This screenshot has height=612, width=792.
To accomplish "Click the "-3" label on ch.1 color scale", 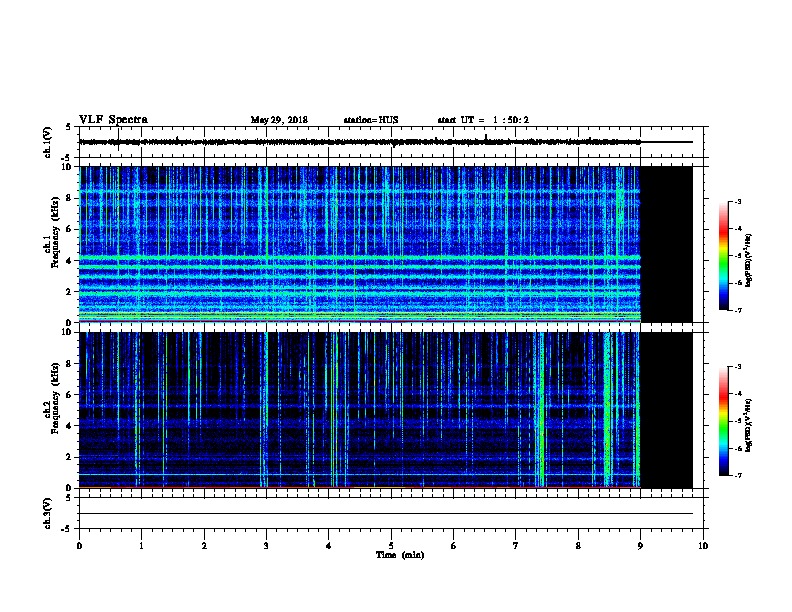I will [737, 201].
